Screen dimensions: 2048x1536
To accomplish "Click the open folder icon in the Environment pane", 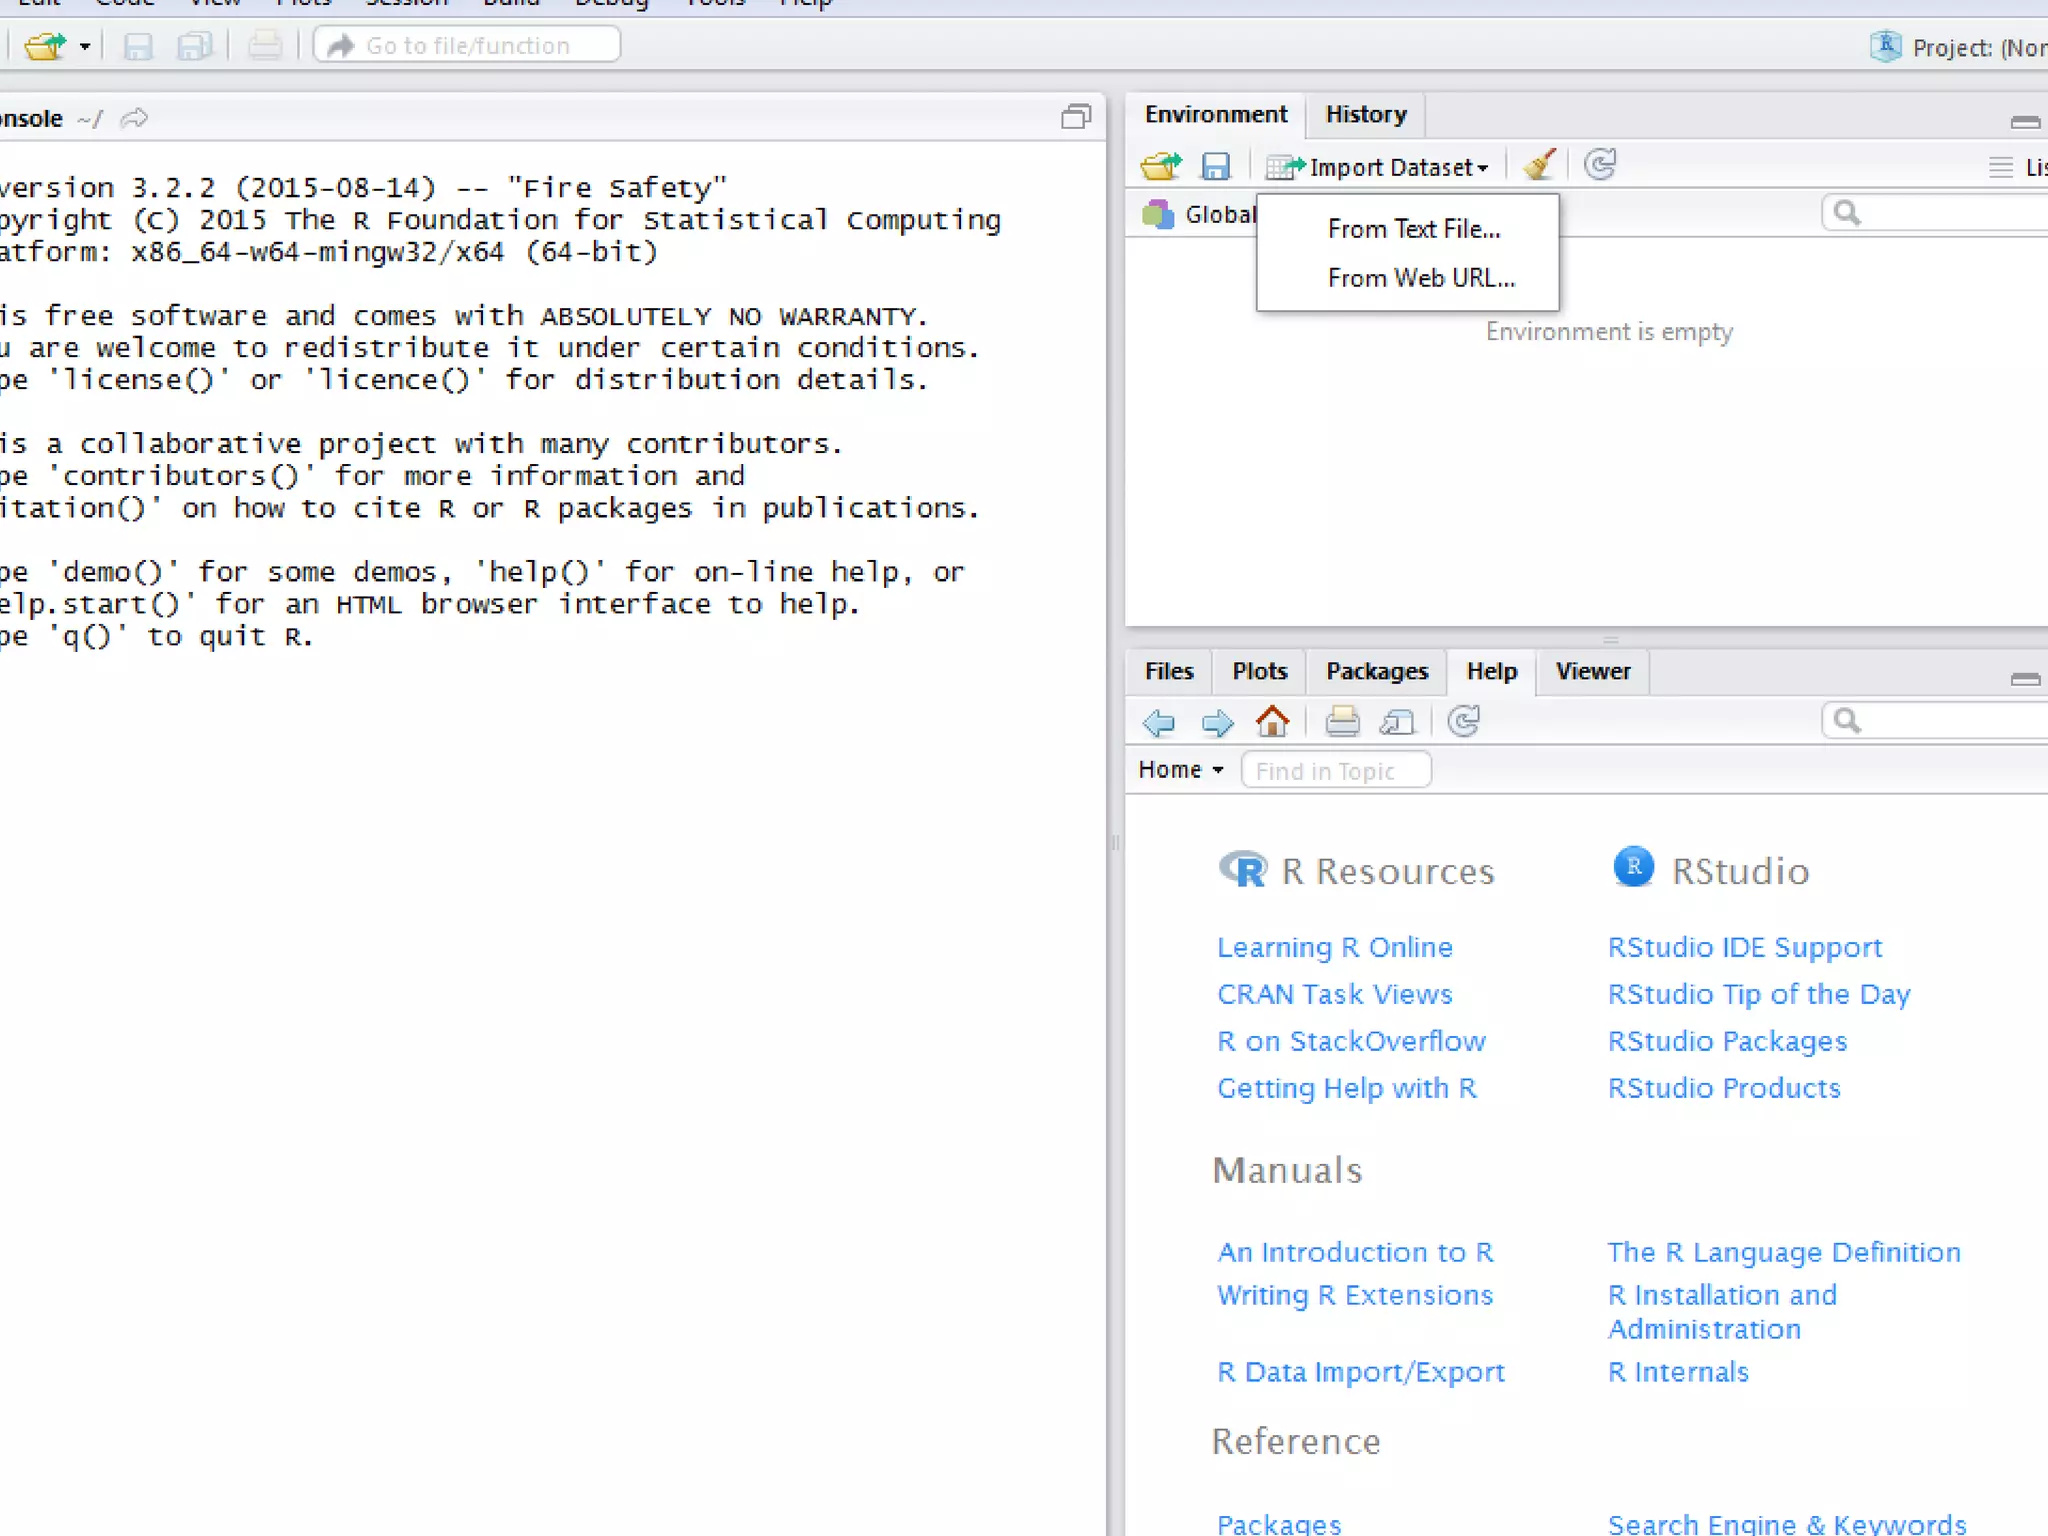I will (x=1160, y=166).
